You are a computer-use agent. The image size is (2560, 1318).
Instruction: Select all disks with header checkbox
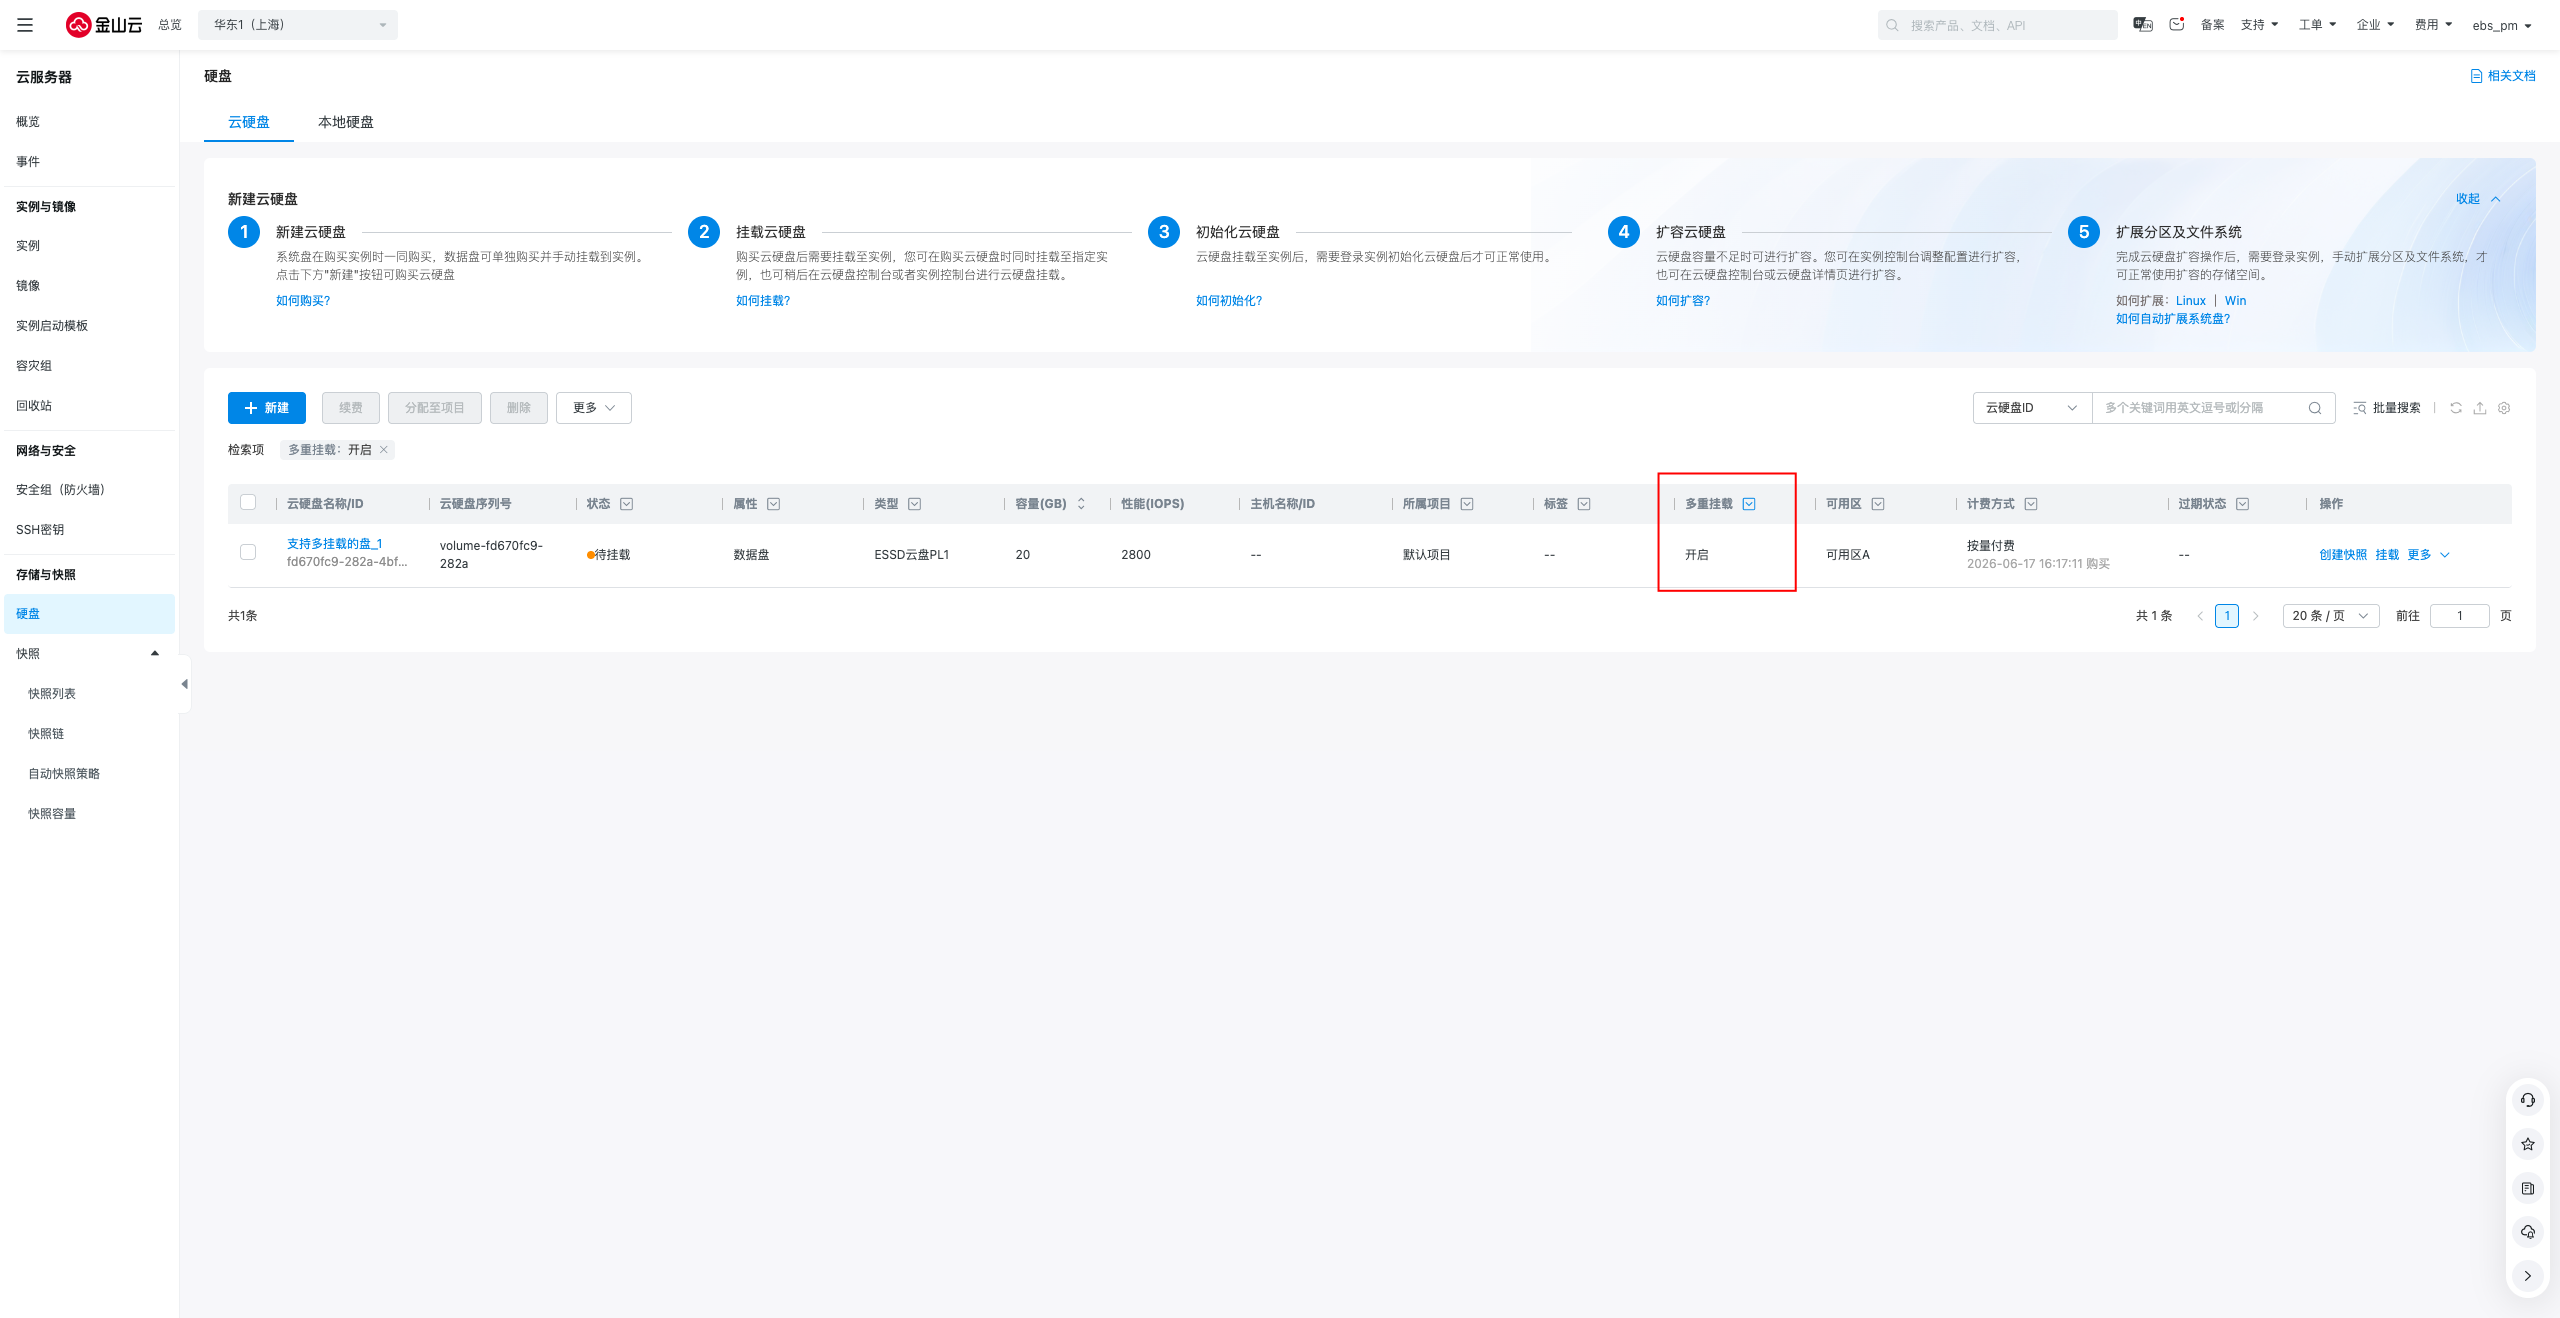click(248, 503)
